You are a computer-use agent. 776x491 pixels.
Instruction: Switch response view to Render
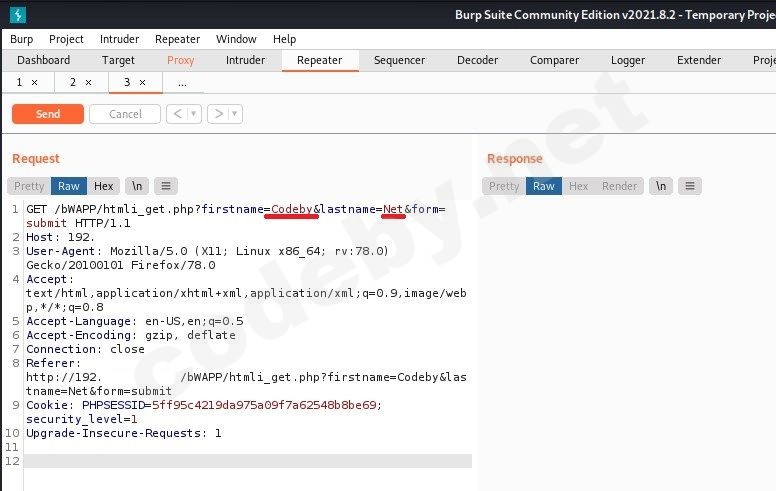pos(619,186)
